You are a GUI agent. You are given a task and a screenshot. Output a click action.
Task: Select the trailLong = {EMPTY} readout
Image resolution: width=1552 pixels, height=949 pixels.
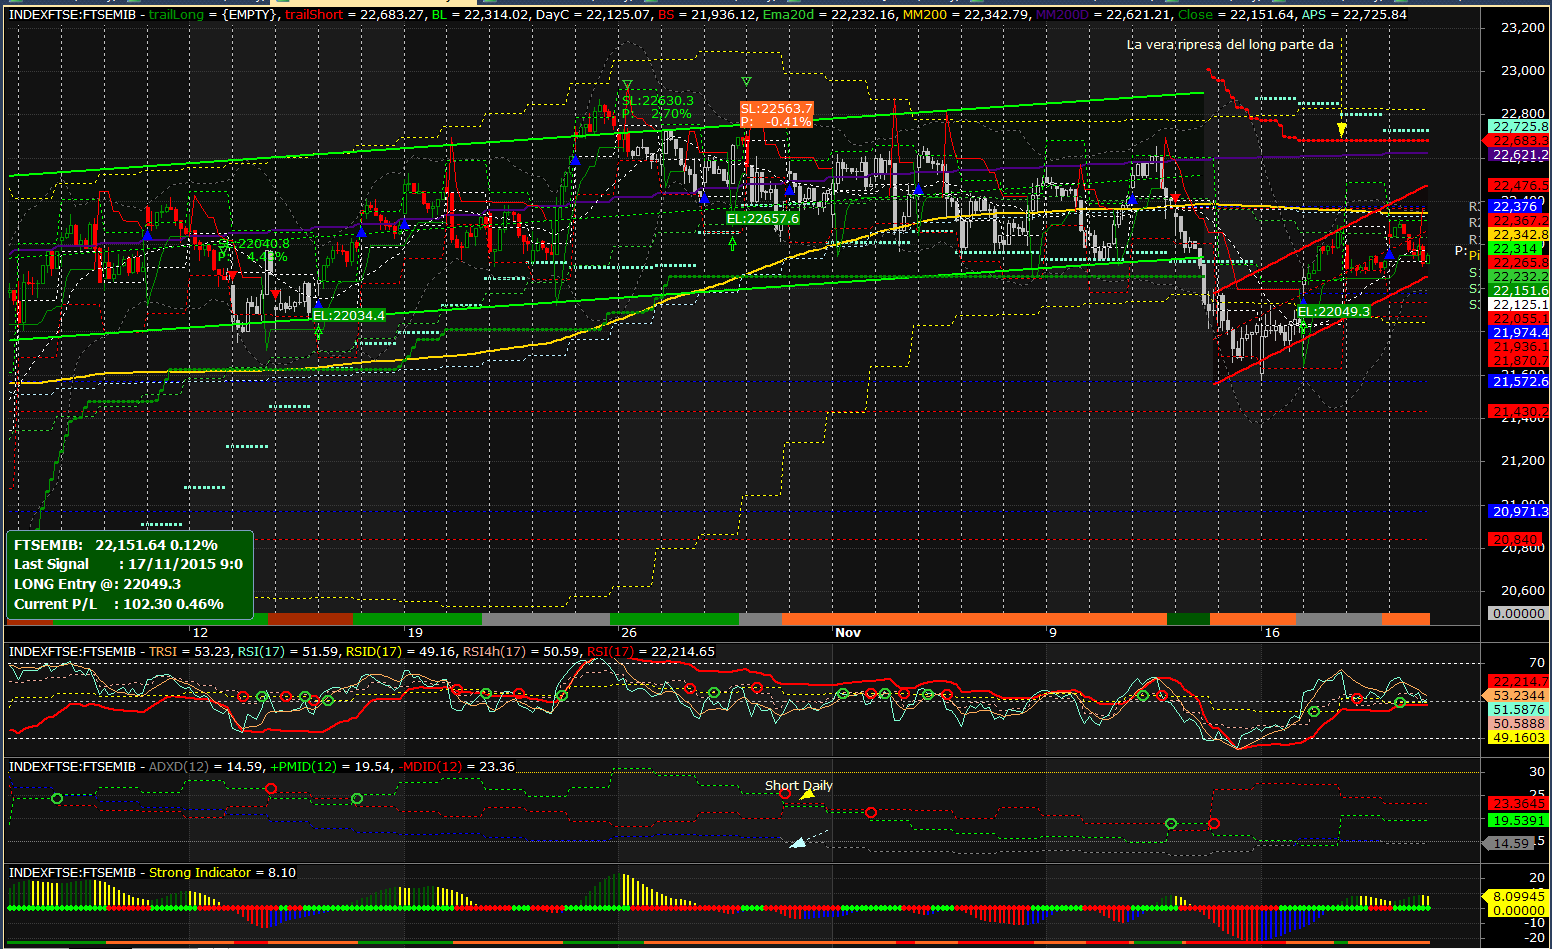pos(213,15)
